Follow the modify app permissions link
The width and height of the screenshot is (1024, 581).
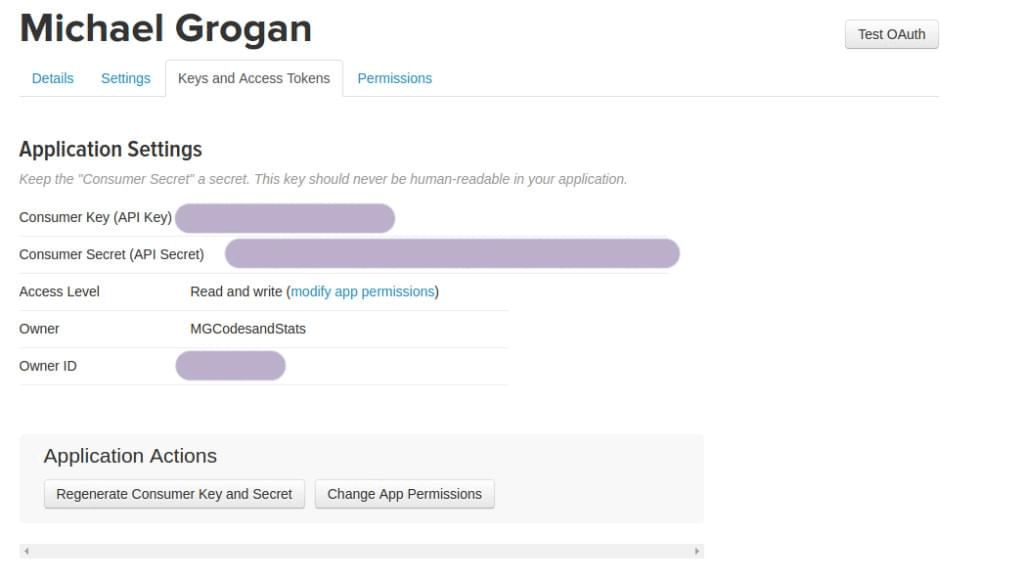coord(362,292)
